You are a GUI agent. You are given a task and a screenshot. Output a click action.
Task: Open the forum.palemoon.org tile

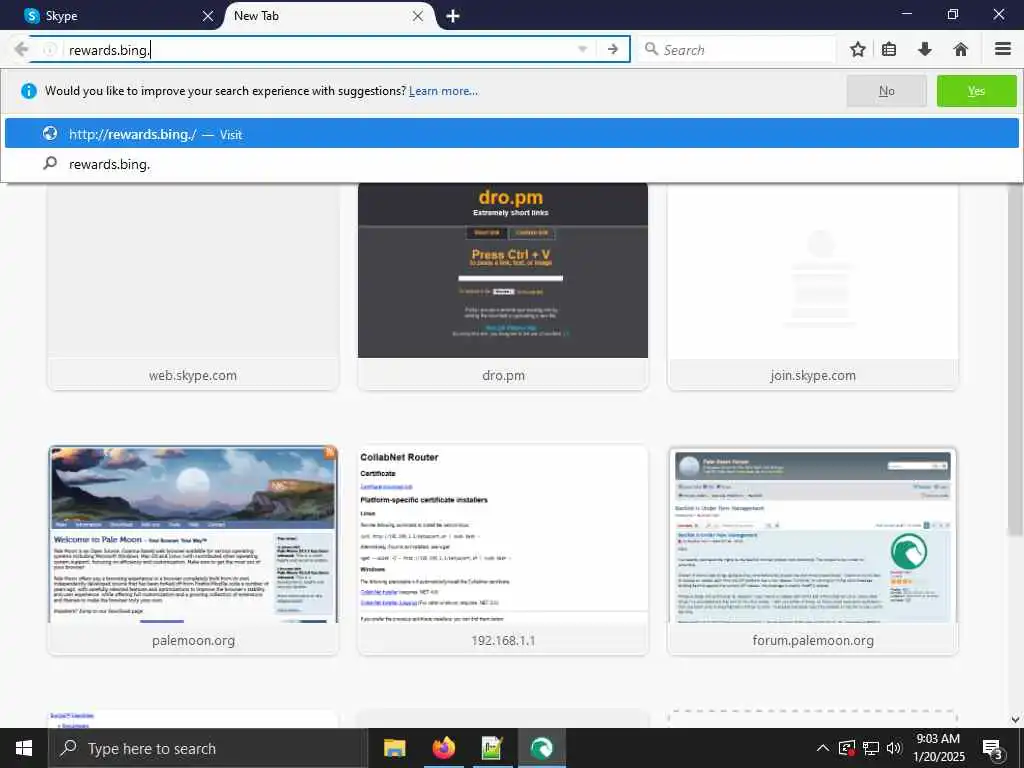(x=812, y=549)
